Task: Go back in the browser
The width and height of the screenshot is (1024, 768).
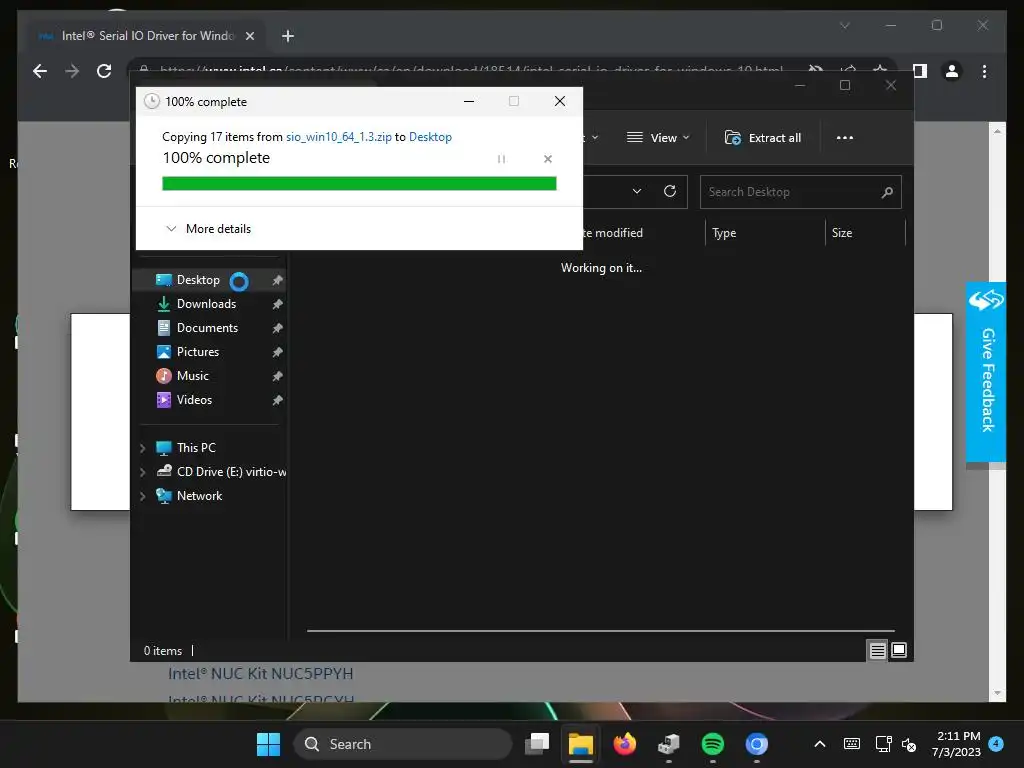Action: coord(40,71)
